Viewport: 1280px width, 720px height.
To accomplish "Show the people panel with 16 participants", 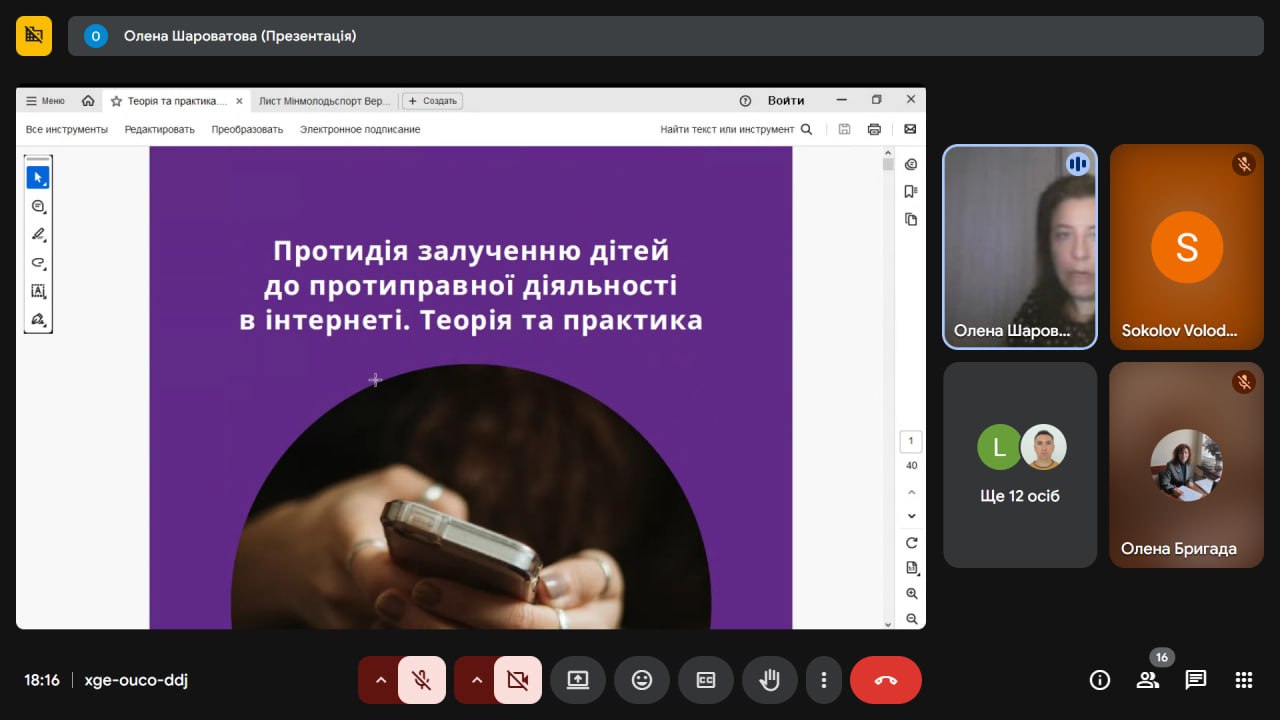I will pyautogui.click(x=1148, y=680).
